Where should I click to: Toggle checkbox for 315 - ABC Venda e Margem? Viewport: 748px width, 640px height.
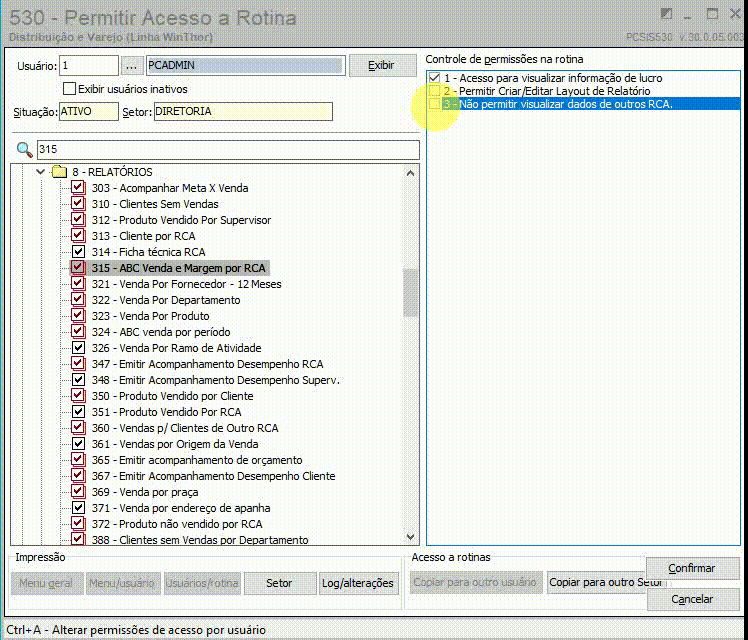click(78, 268)
